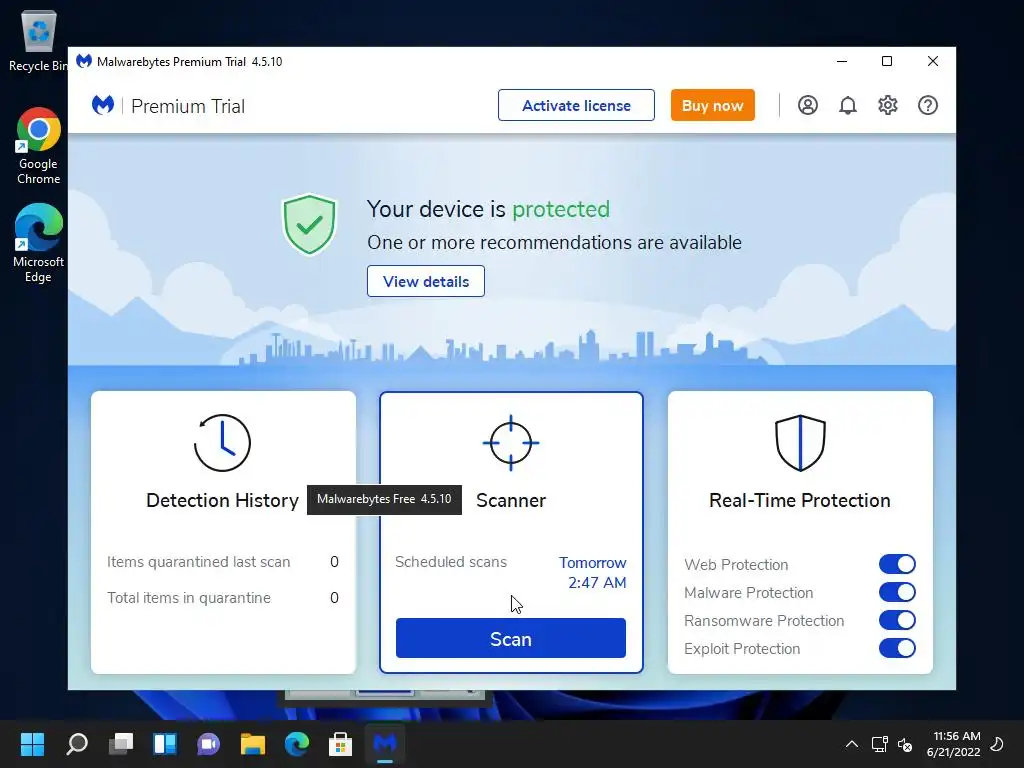Image resolution: width=1024 pixels, height=768 pixels.
Task: Select the Microsoft Edge desktop shortcut
Action: pyautogui.click(x=38, y=243)
